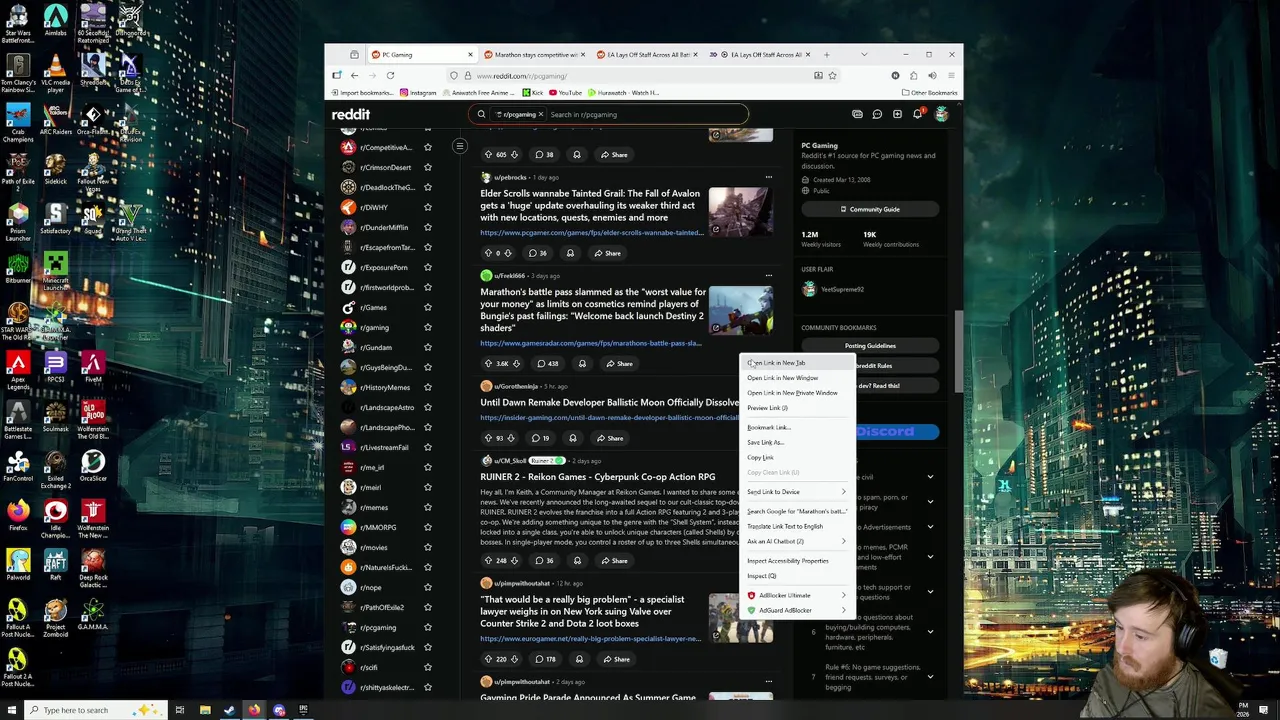Favorite r/Games with its star
1280x720 pixels.
[427, 307]
